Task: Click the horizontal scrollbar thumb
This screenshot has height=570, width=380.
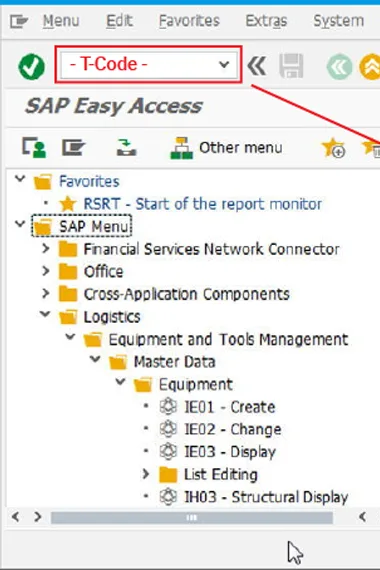Action: click(192, 517)
